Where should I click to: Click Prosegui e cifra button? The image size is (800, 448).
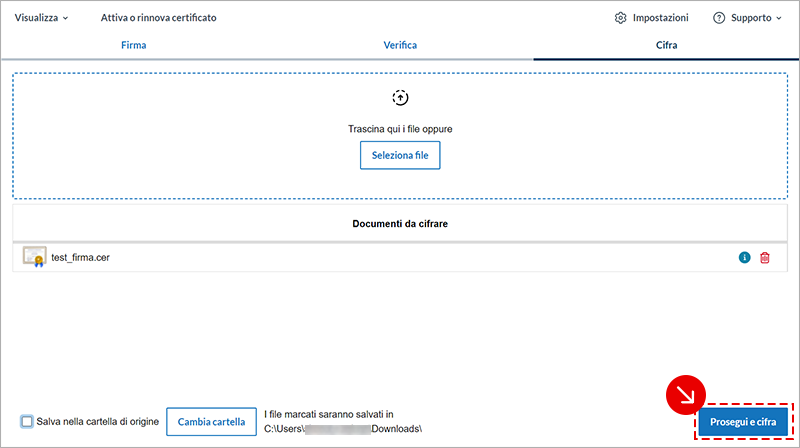click(743, 423)
